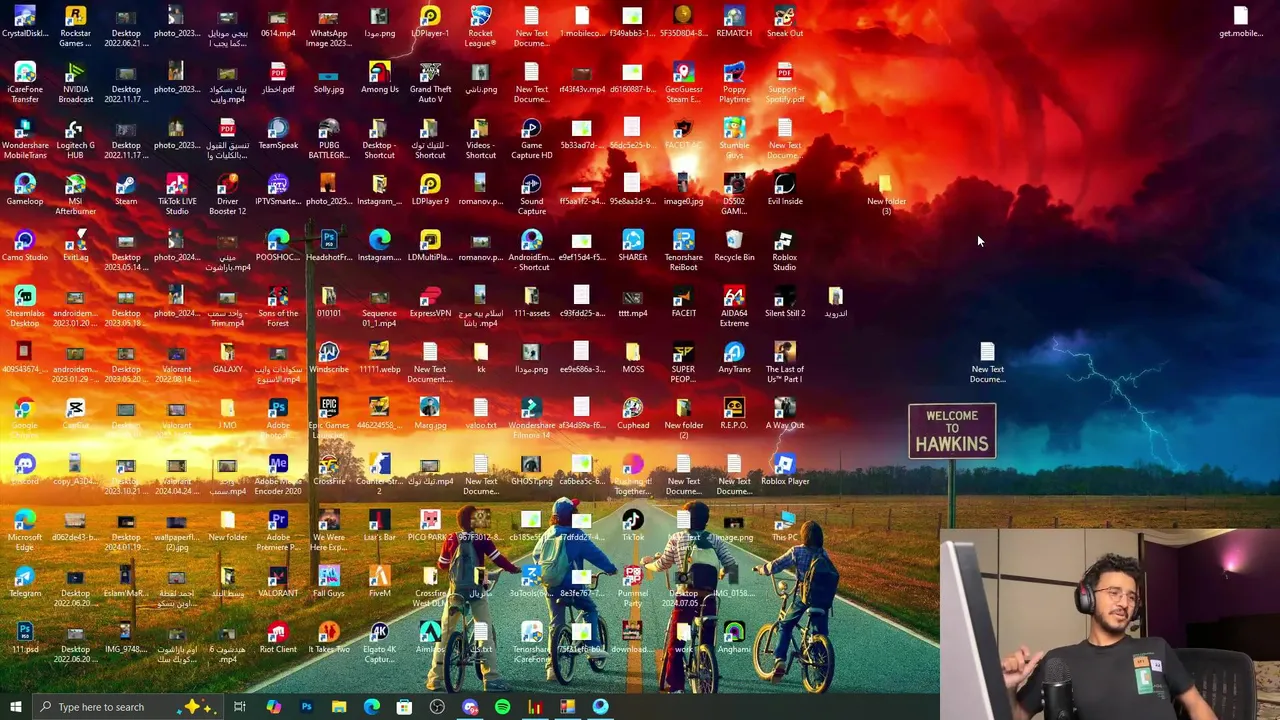Image resolution: width=1280 pixels, height=720 pixels.
Task: Open the Windscribe desktop shortcut
Action: [x=329, y=357]
